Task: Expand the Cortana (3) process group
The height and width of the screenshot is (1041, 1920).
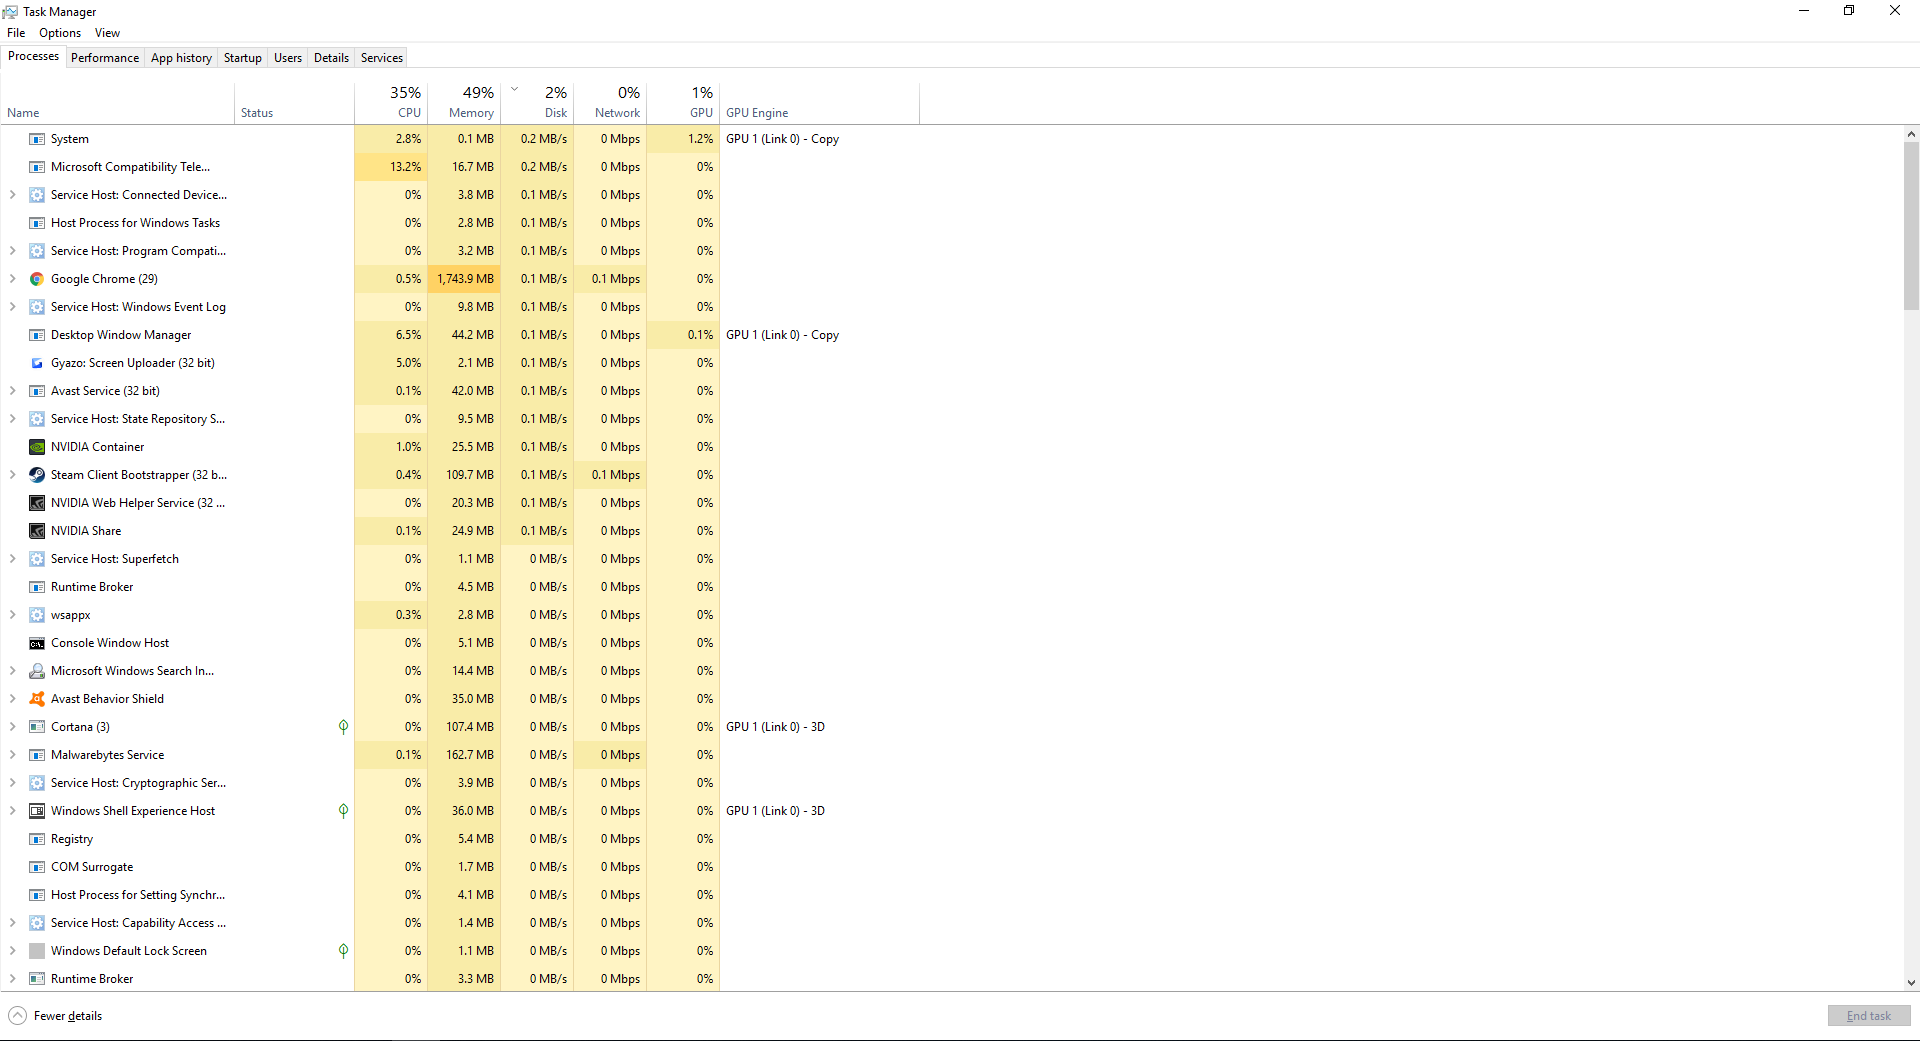Action: tap(12, 727)
